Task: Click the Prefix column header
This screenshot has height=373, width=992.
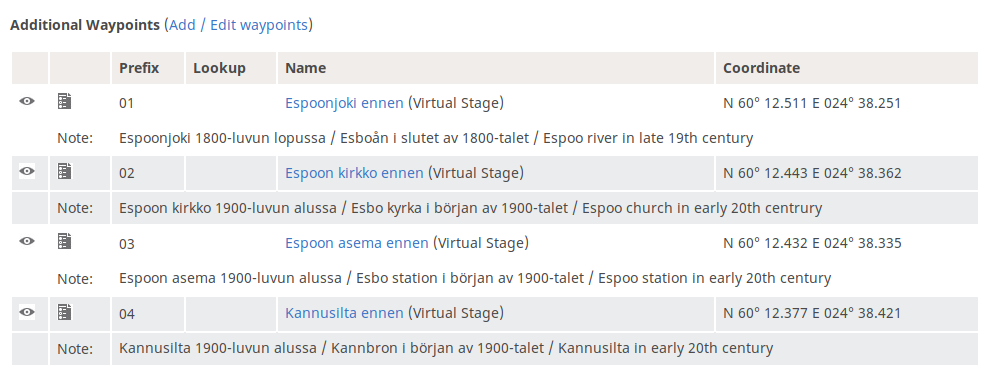Action: coord(139,68)
